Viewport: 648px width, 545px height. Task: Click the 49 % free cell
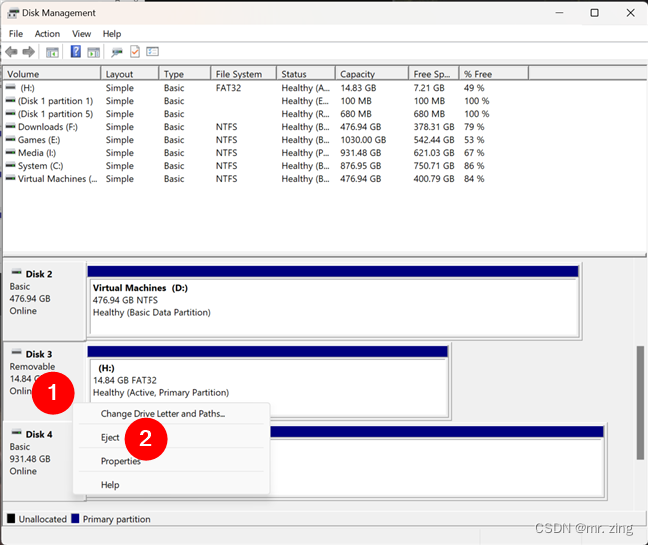pos(474,88)
